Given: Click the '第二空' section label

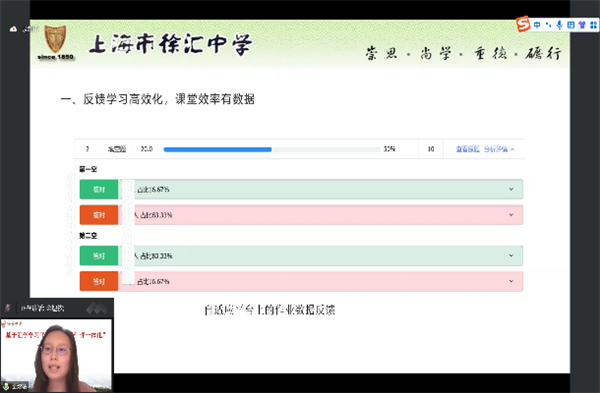Looking at the screenshot, I should click(88, 236).
